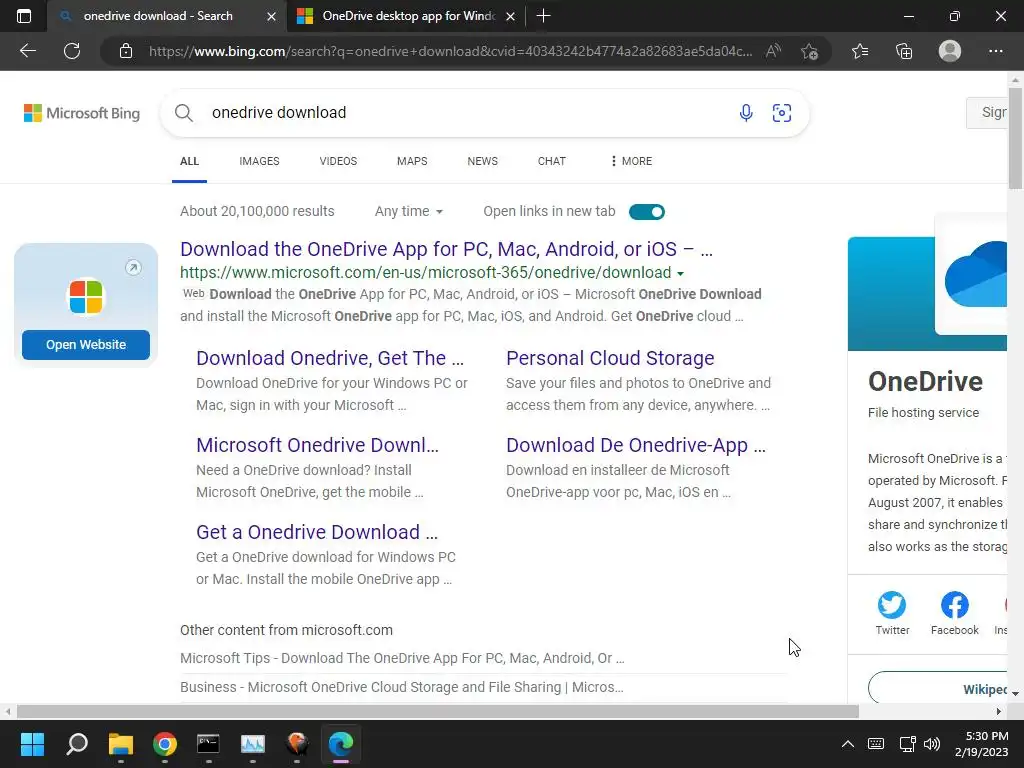Close the OneDrive desktop app tab

(x=511, y=16)
